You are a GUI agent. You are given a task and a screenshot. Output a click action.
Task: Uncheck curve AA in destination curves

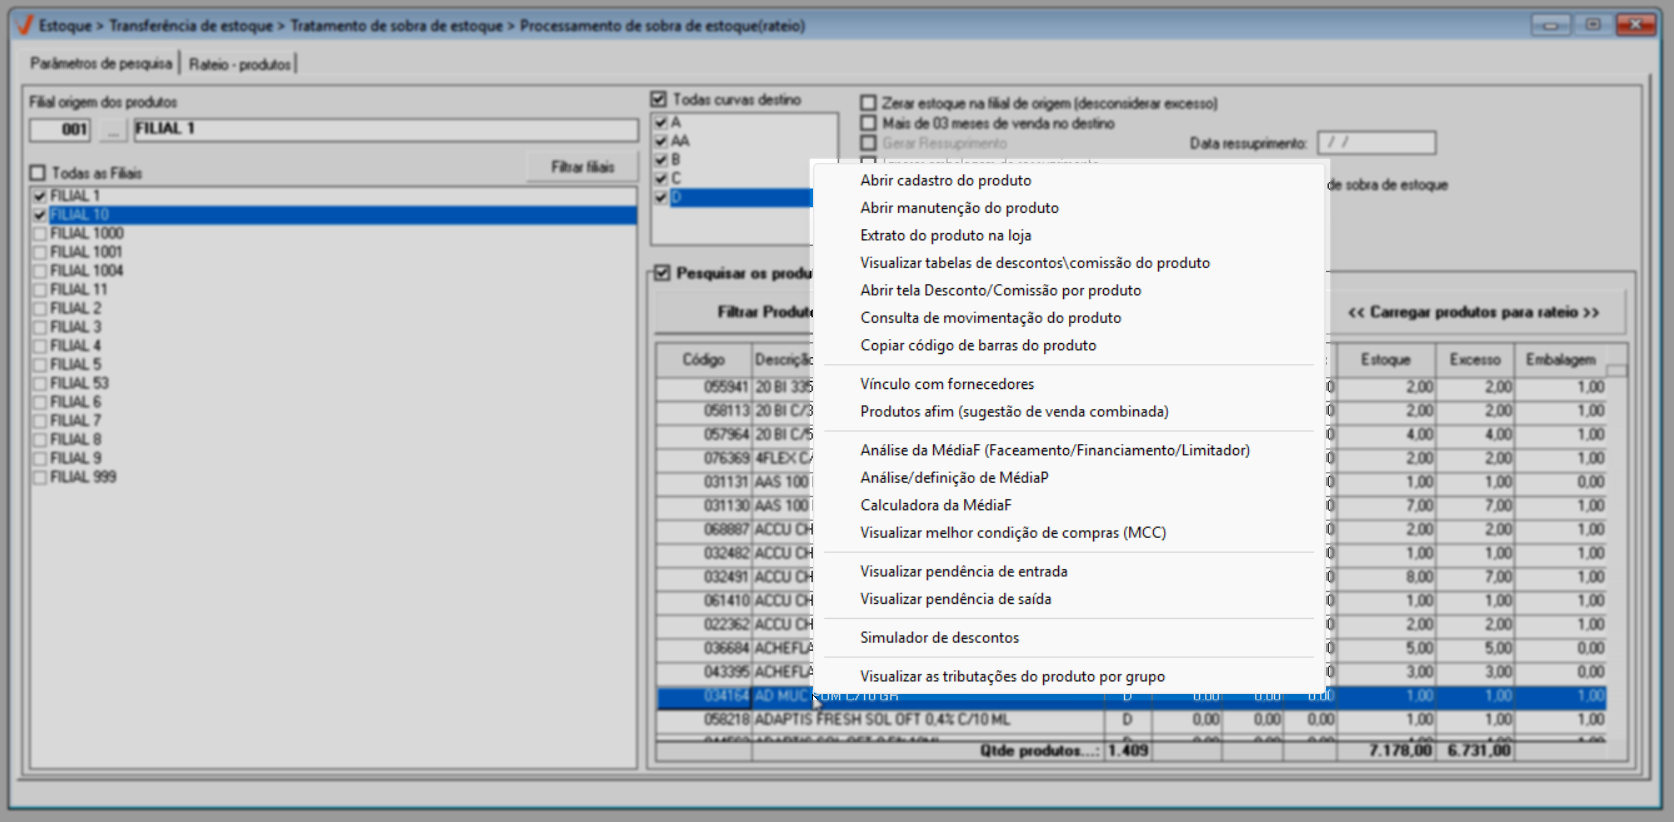(661, 141)
